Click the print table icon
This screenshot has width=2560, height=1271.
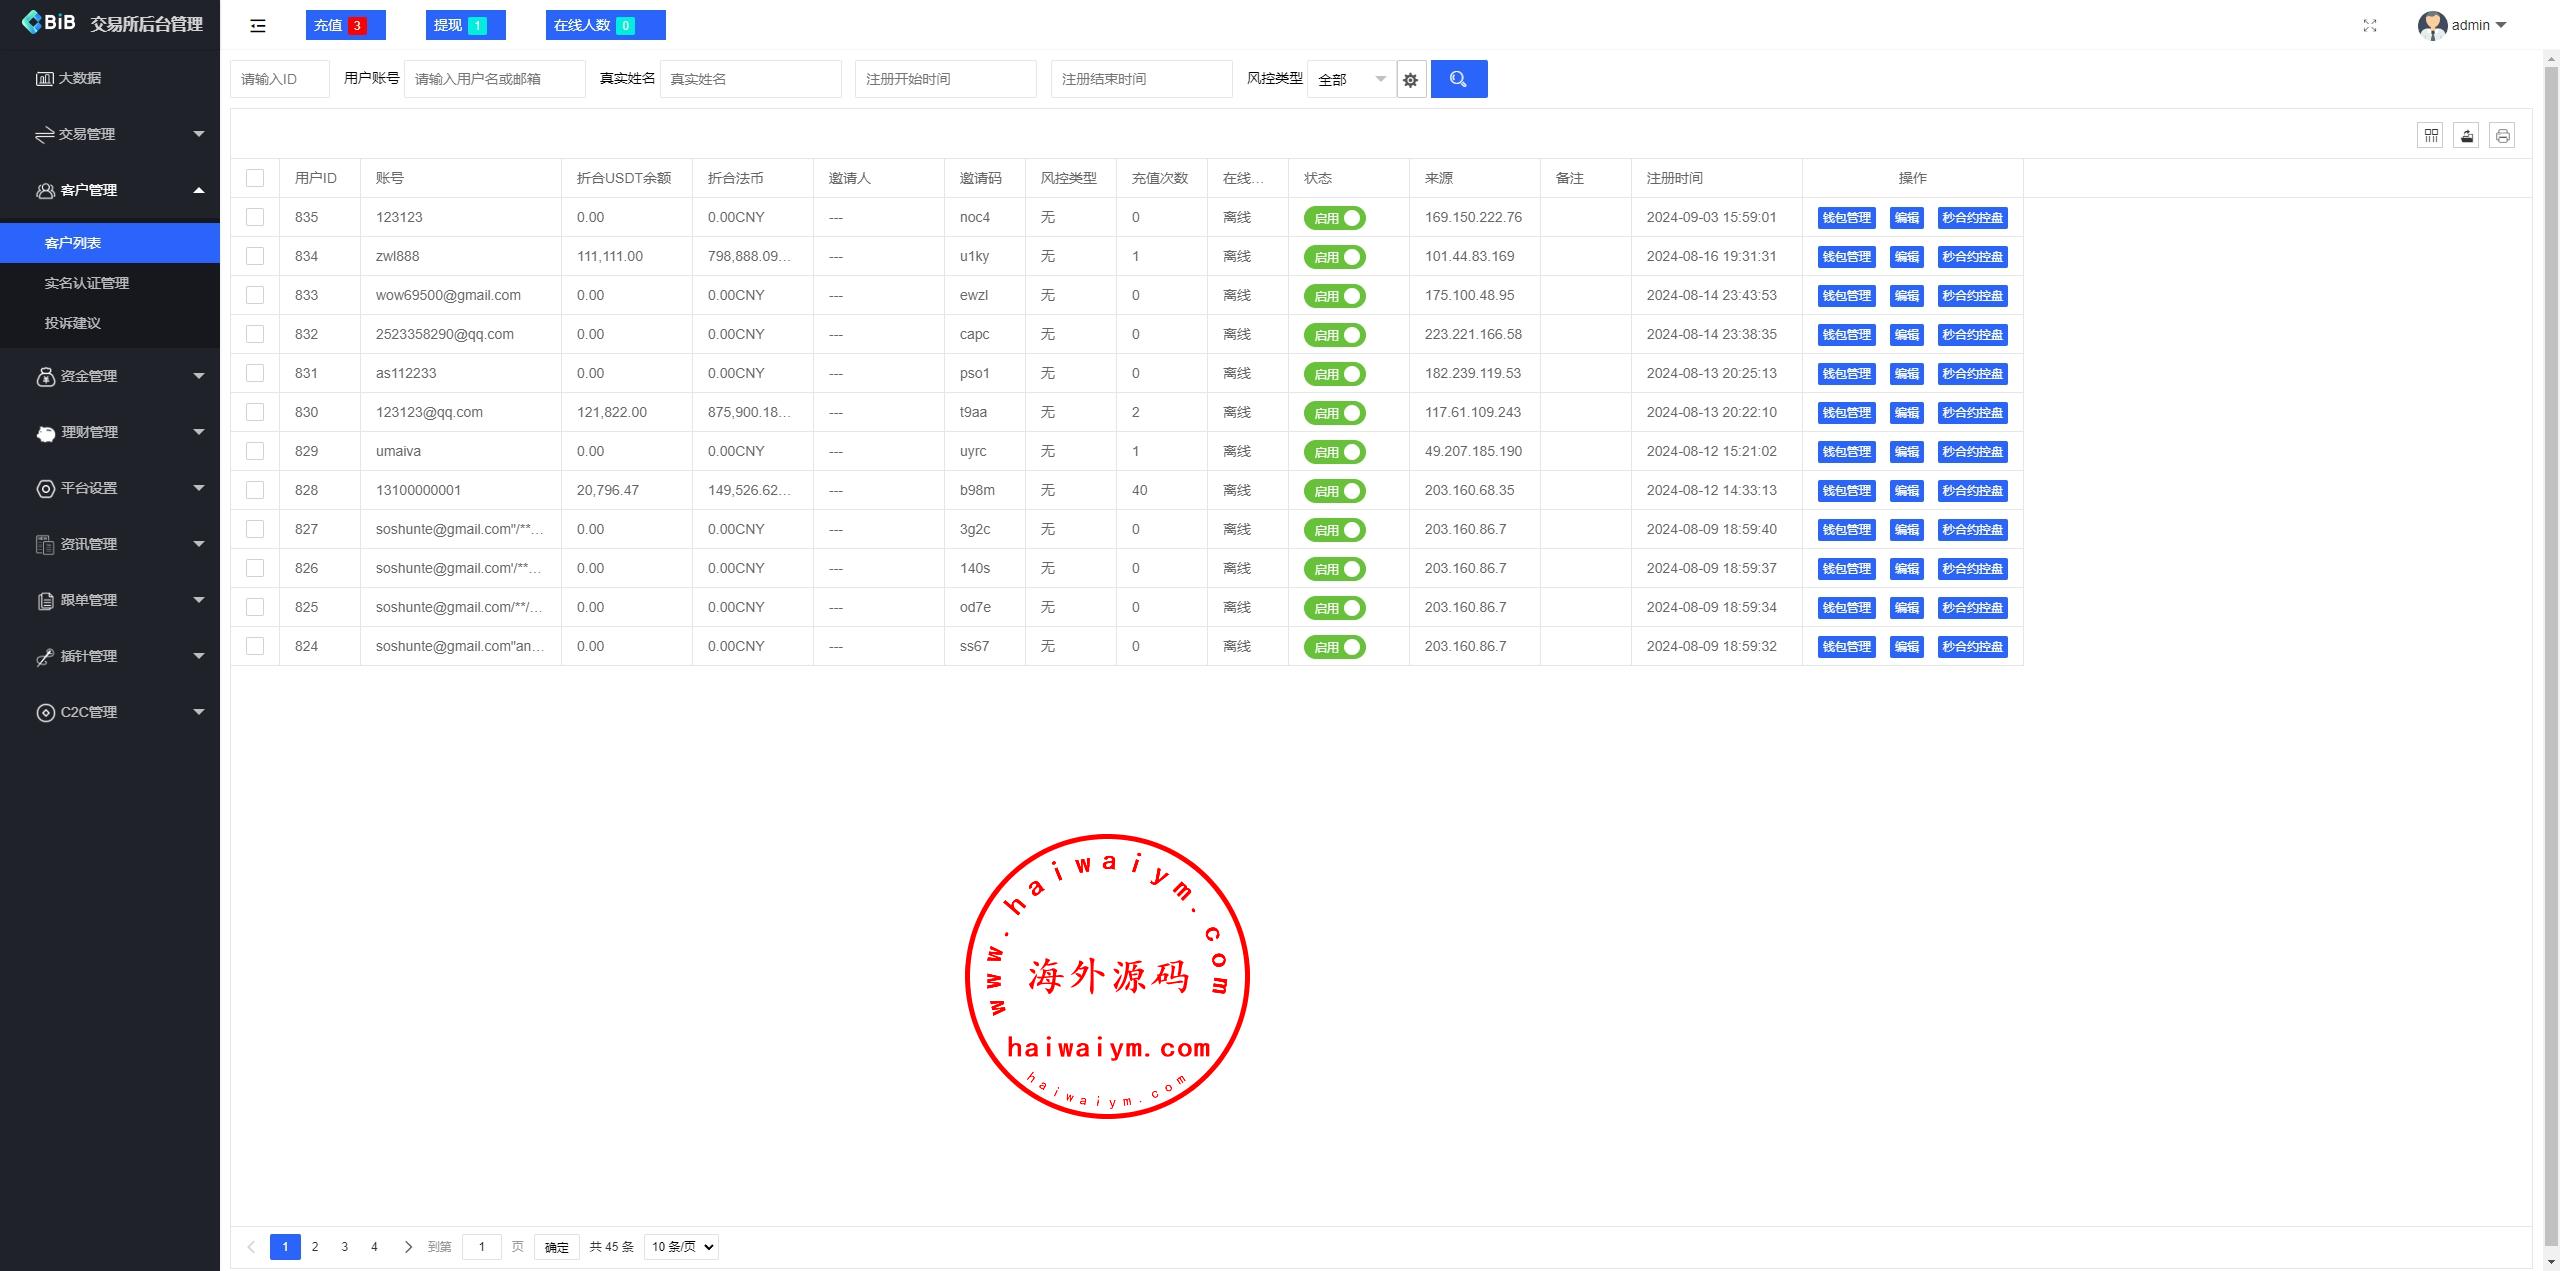tap(2502, 135)
